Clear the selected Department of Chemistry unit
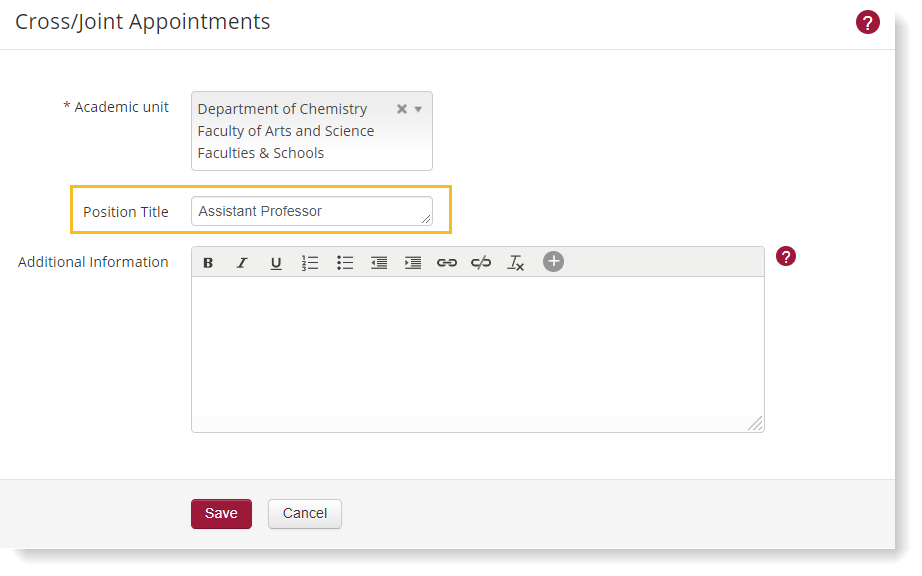Image resolution: width=922 pixels, height=576 pixels. tap(402, 109)
